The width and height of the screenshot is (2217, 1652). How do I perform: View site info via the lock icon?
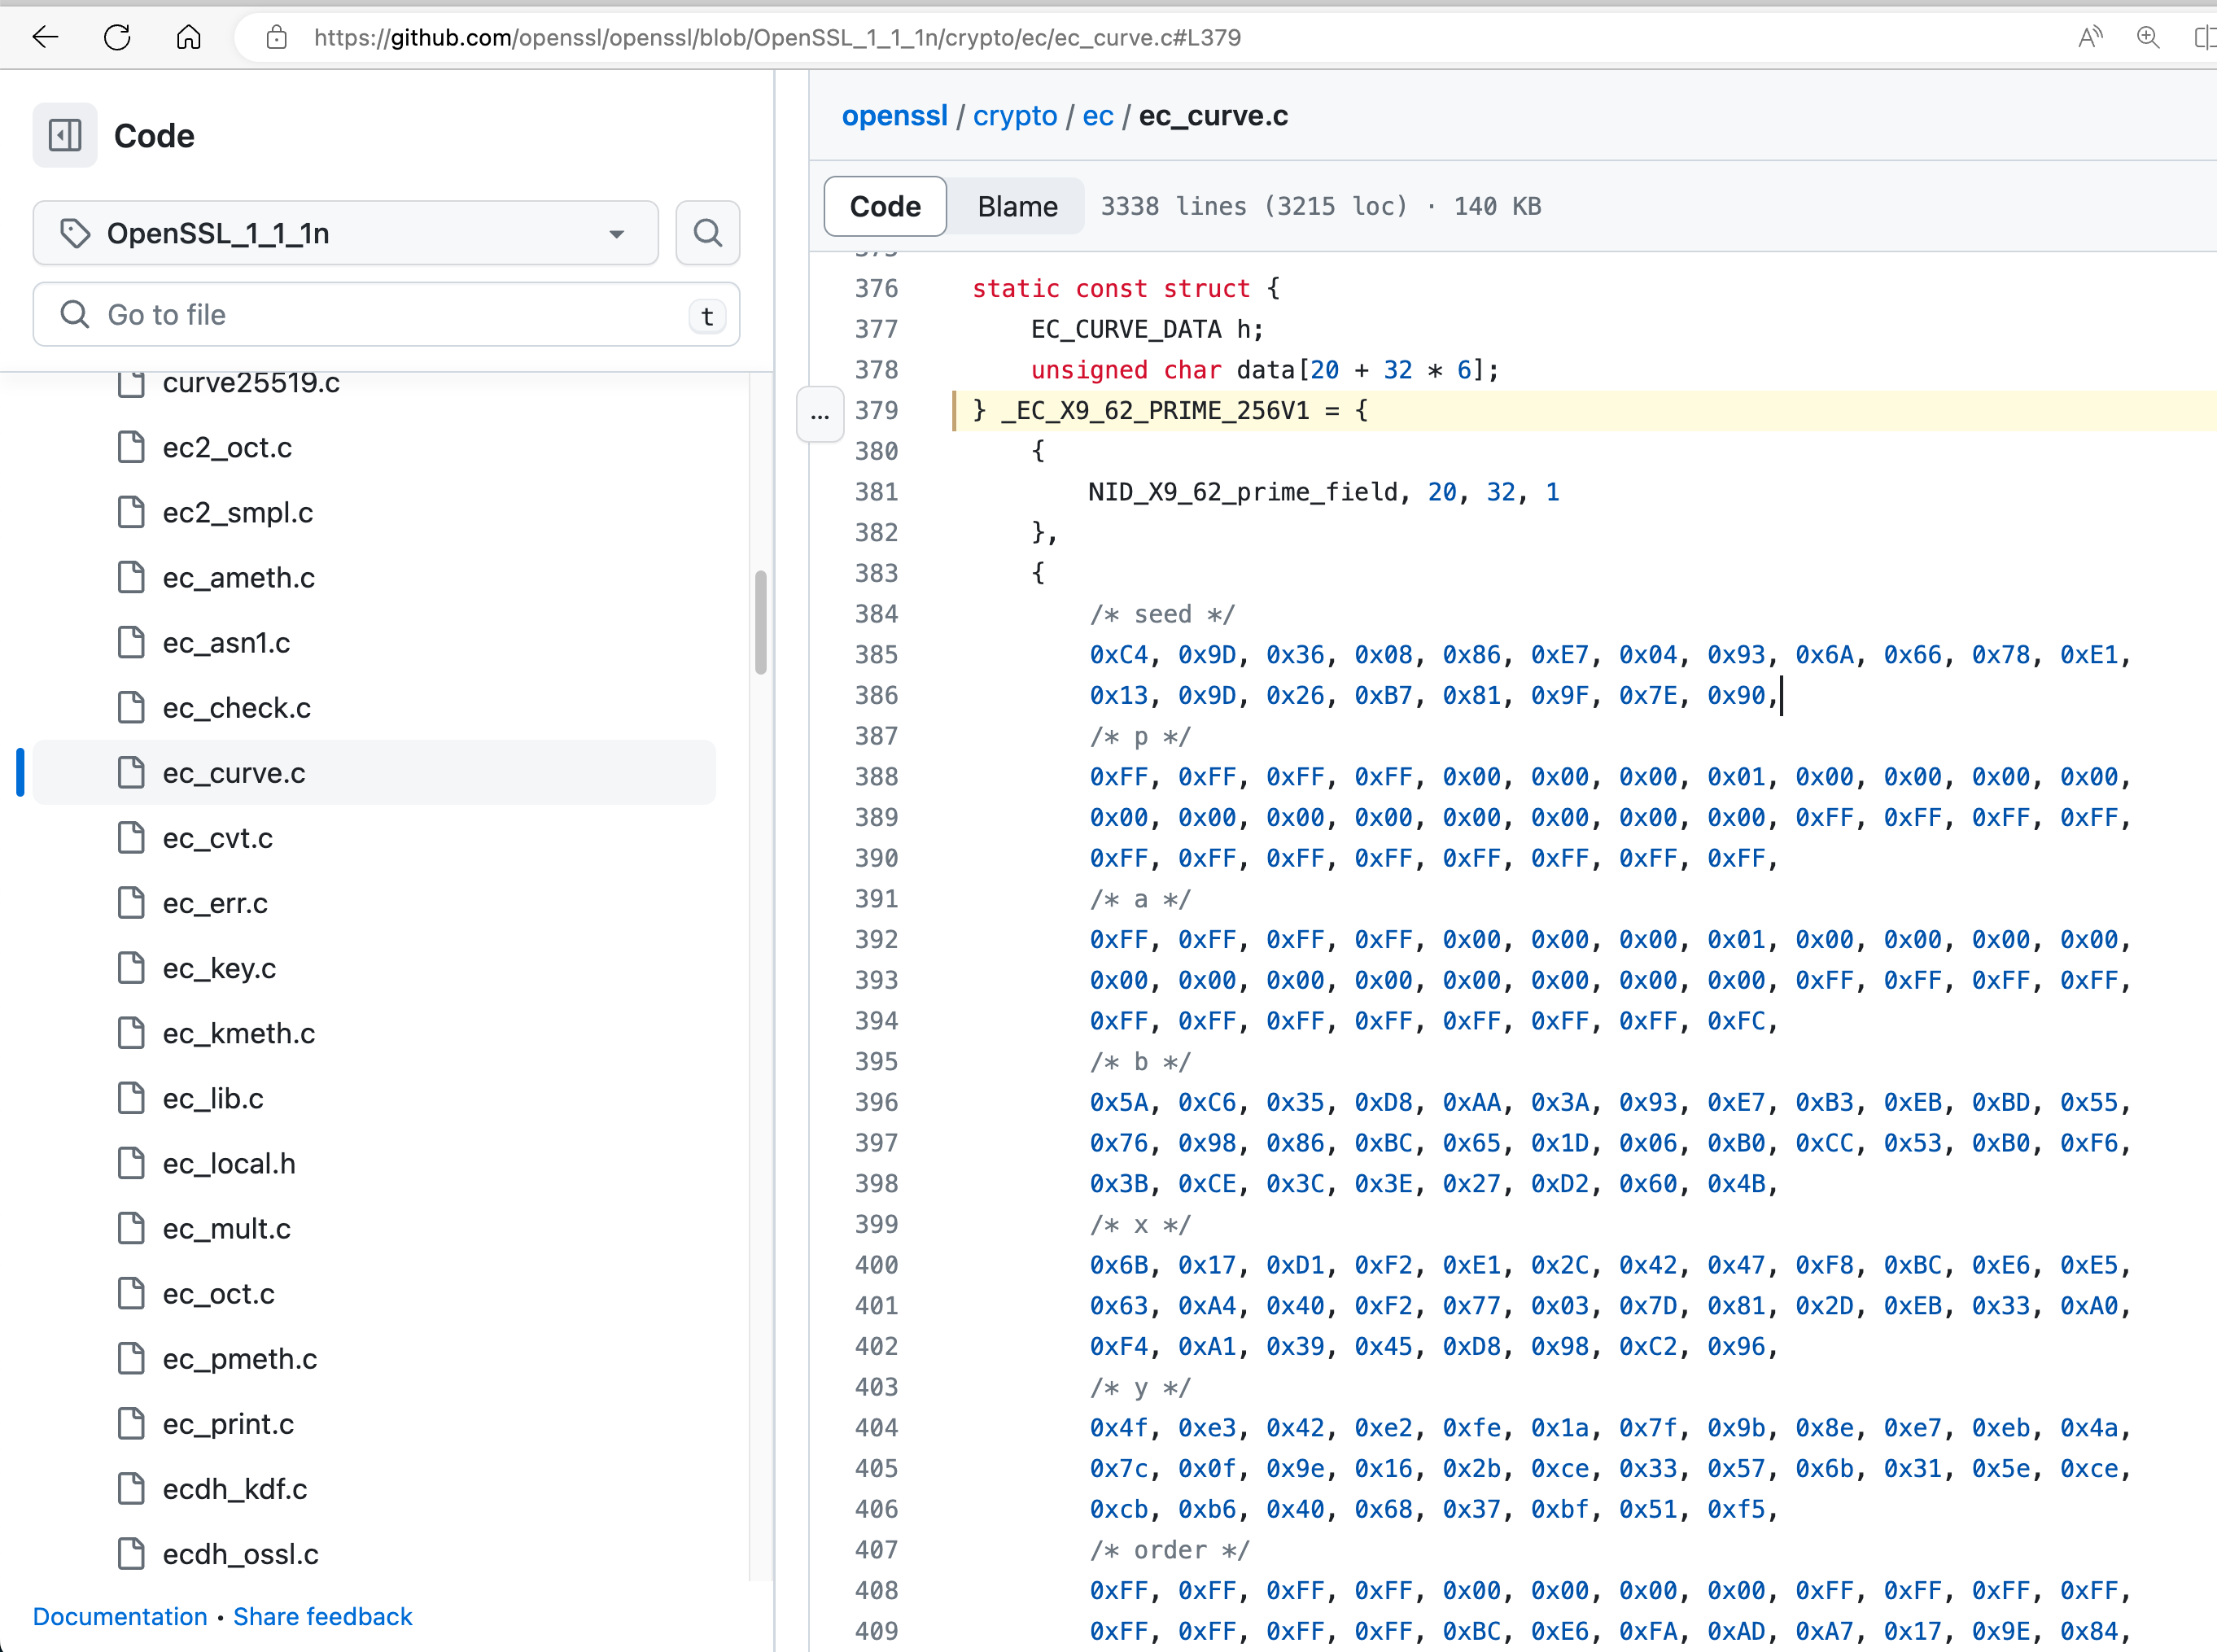pos(277,38)
